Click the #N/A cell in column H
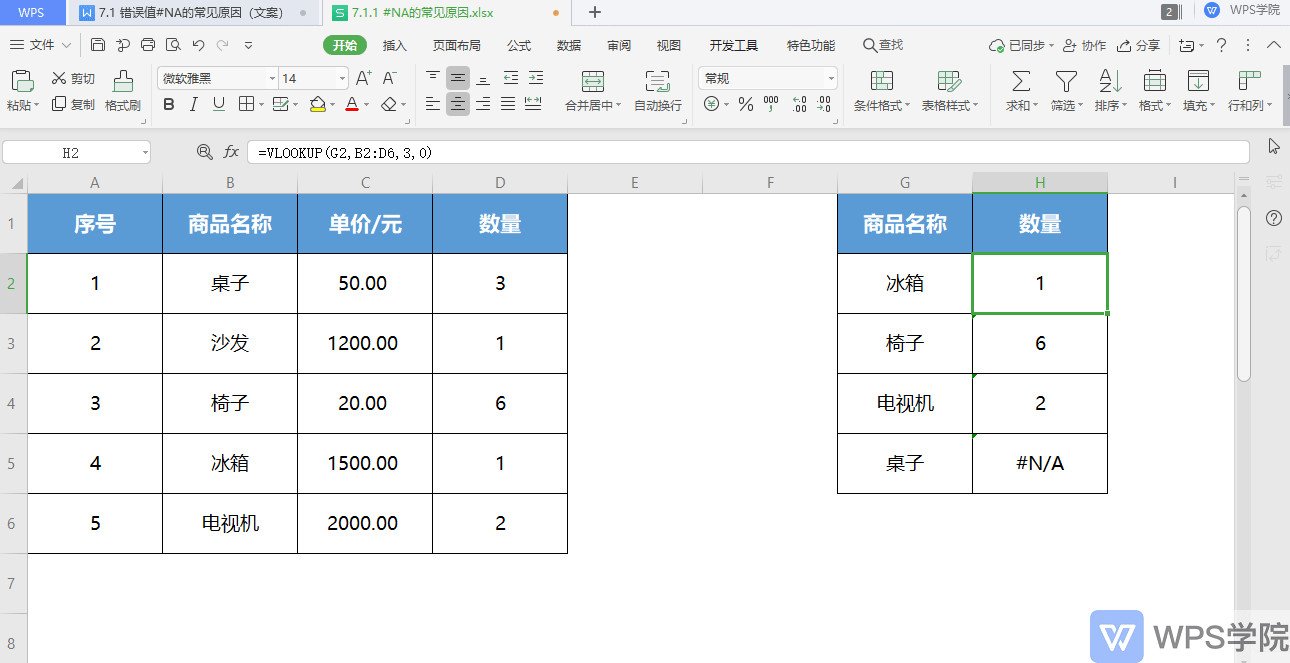 pos(1040,463)
